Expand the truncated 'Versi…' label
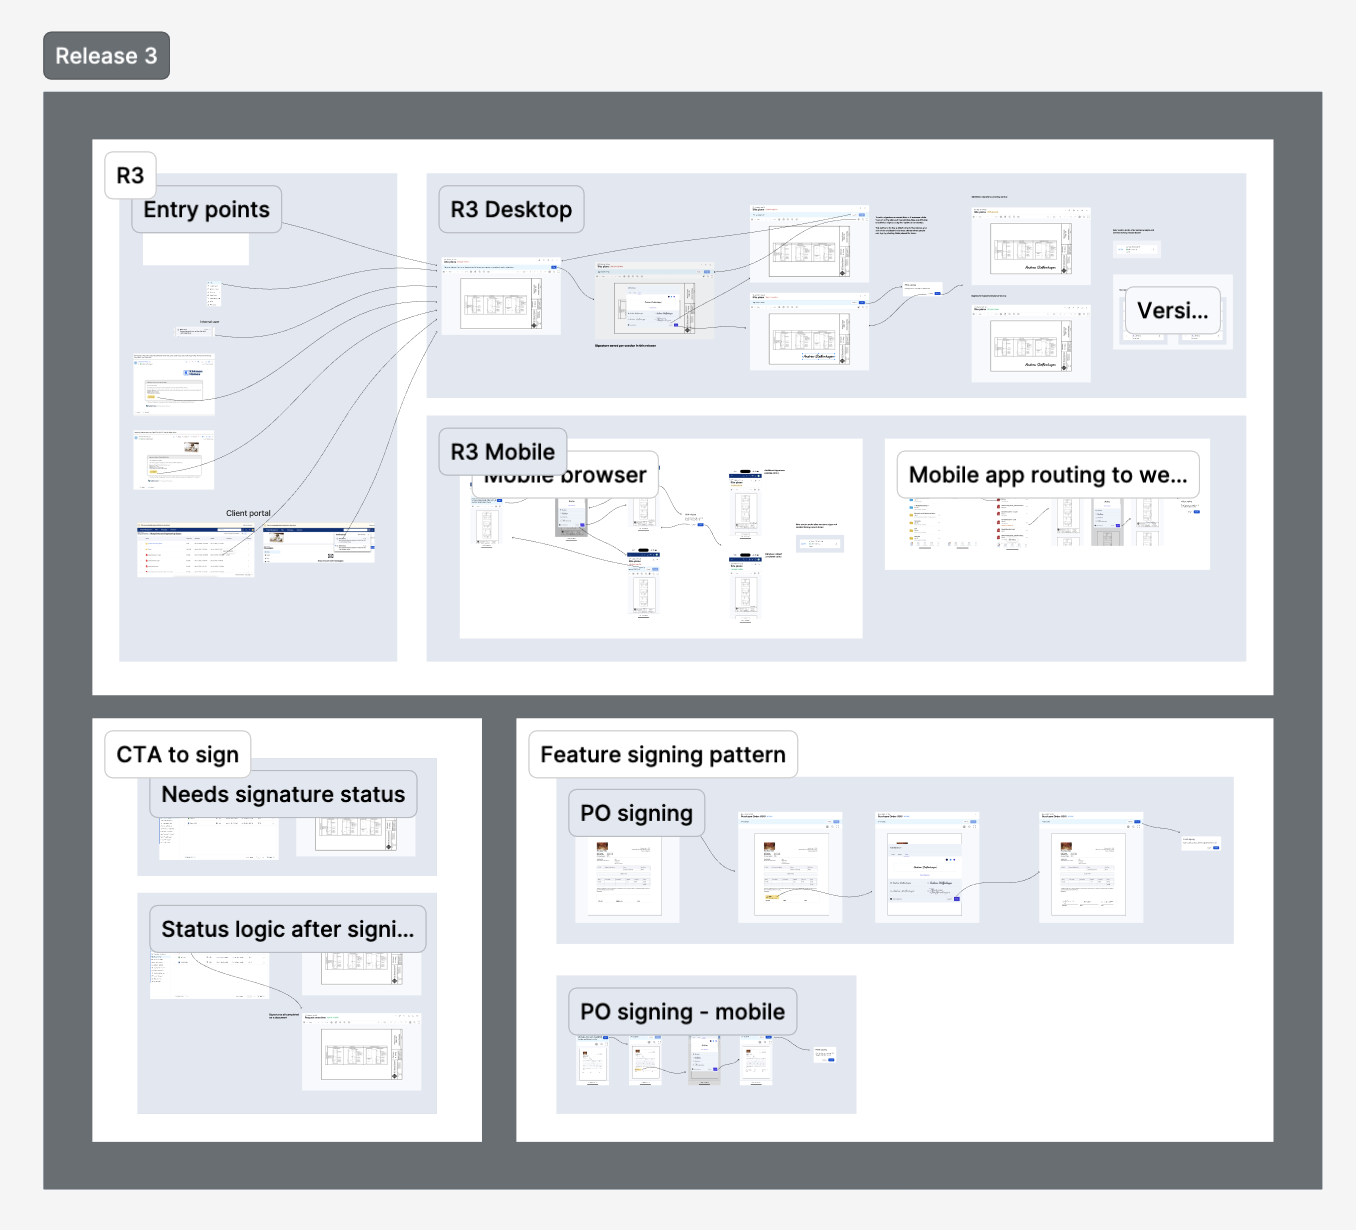Viewport: 1356px width, 1230px height. coord(1173,311)
